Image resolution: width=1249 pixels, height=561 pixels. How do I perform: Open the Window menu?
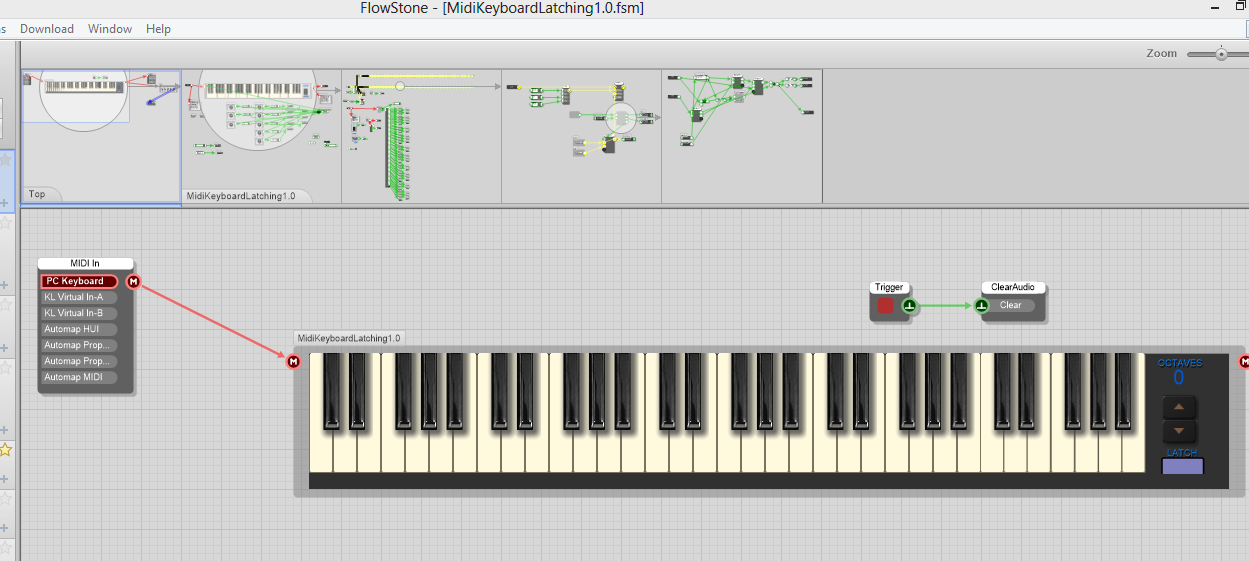110,29
